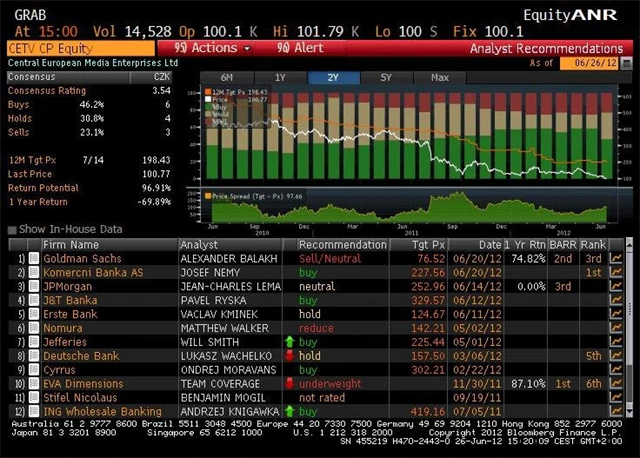This screenshot has width=640, height=458.
Task: Click the red down arrow in EVA Dimensions row
Action: pos(289,383)
